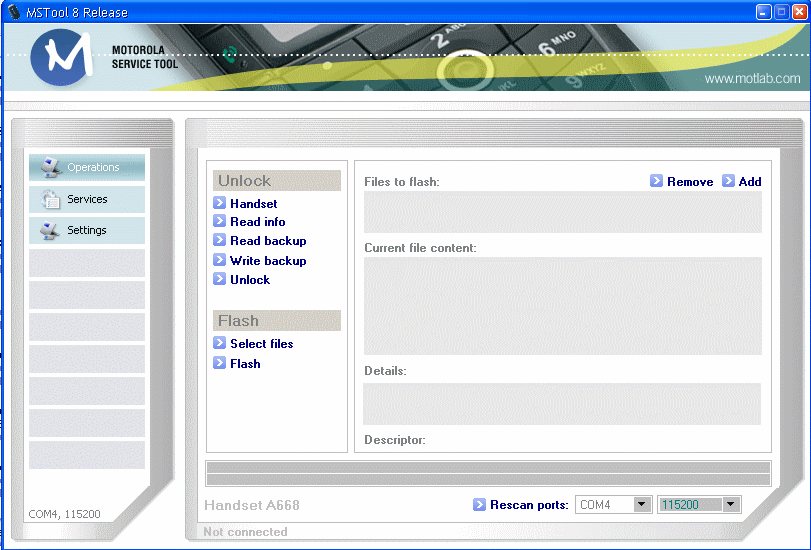The height and width of the screenshot is (550, 811).
Task: Open the Settings tab
Action: coord(87,230)
